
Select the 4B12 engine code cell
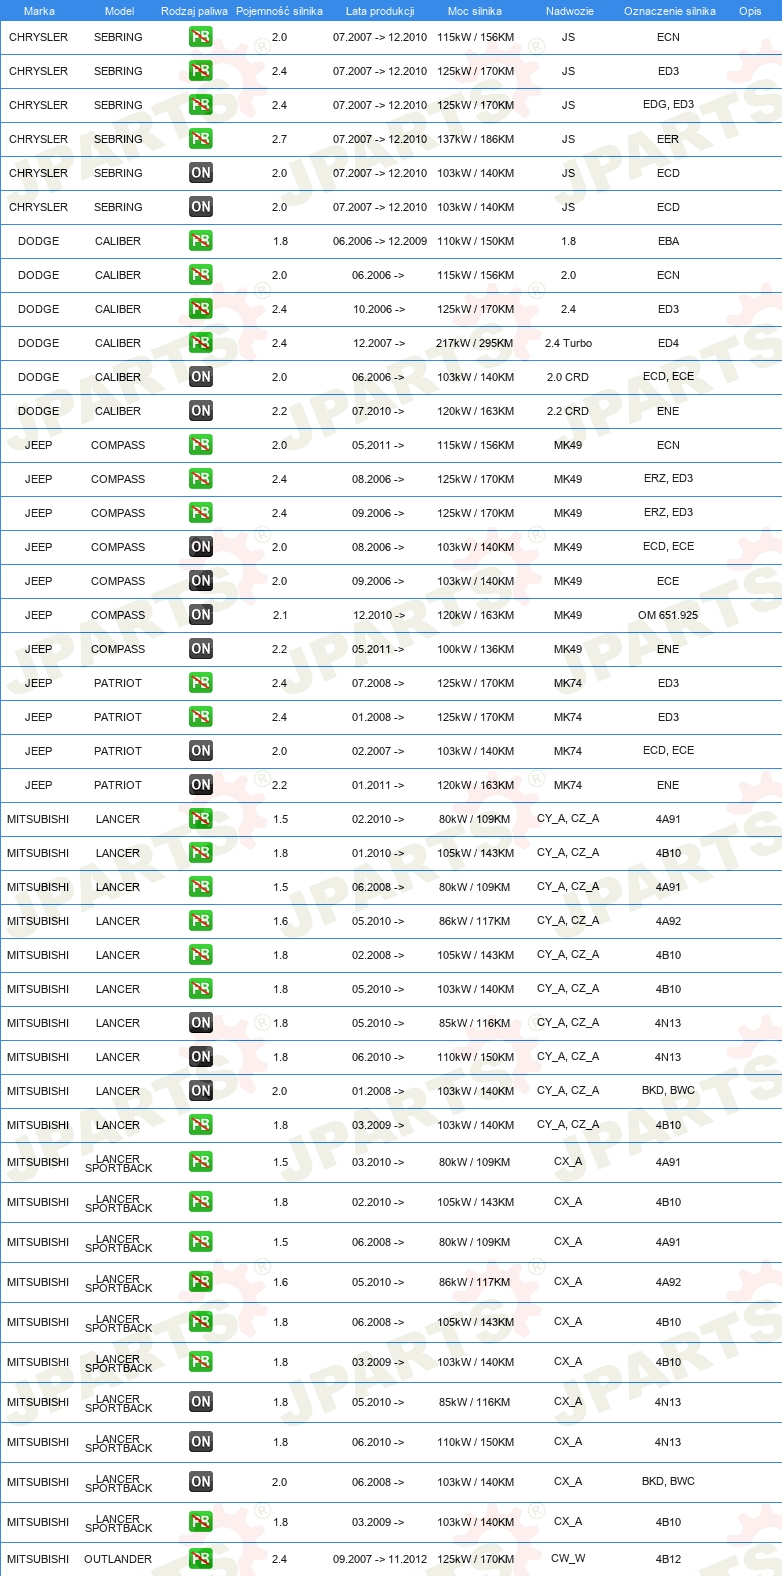coord(668,1559)
